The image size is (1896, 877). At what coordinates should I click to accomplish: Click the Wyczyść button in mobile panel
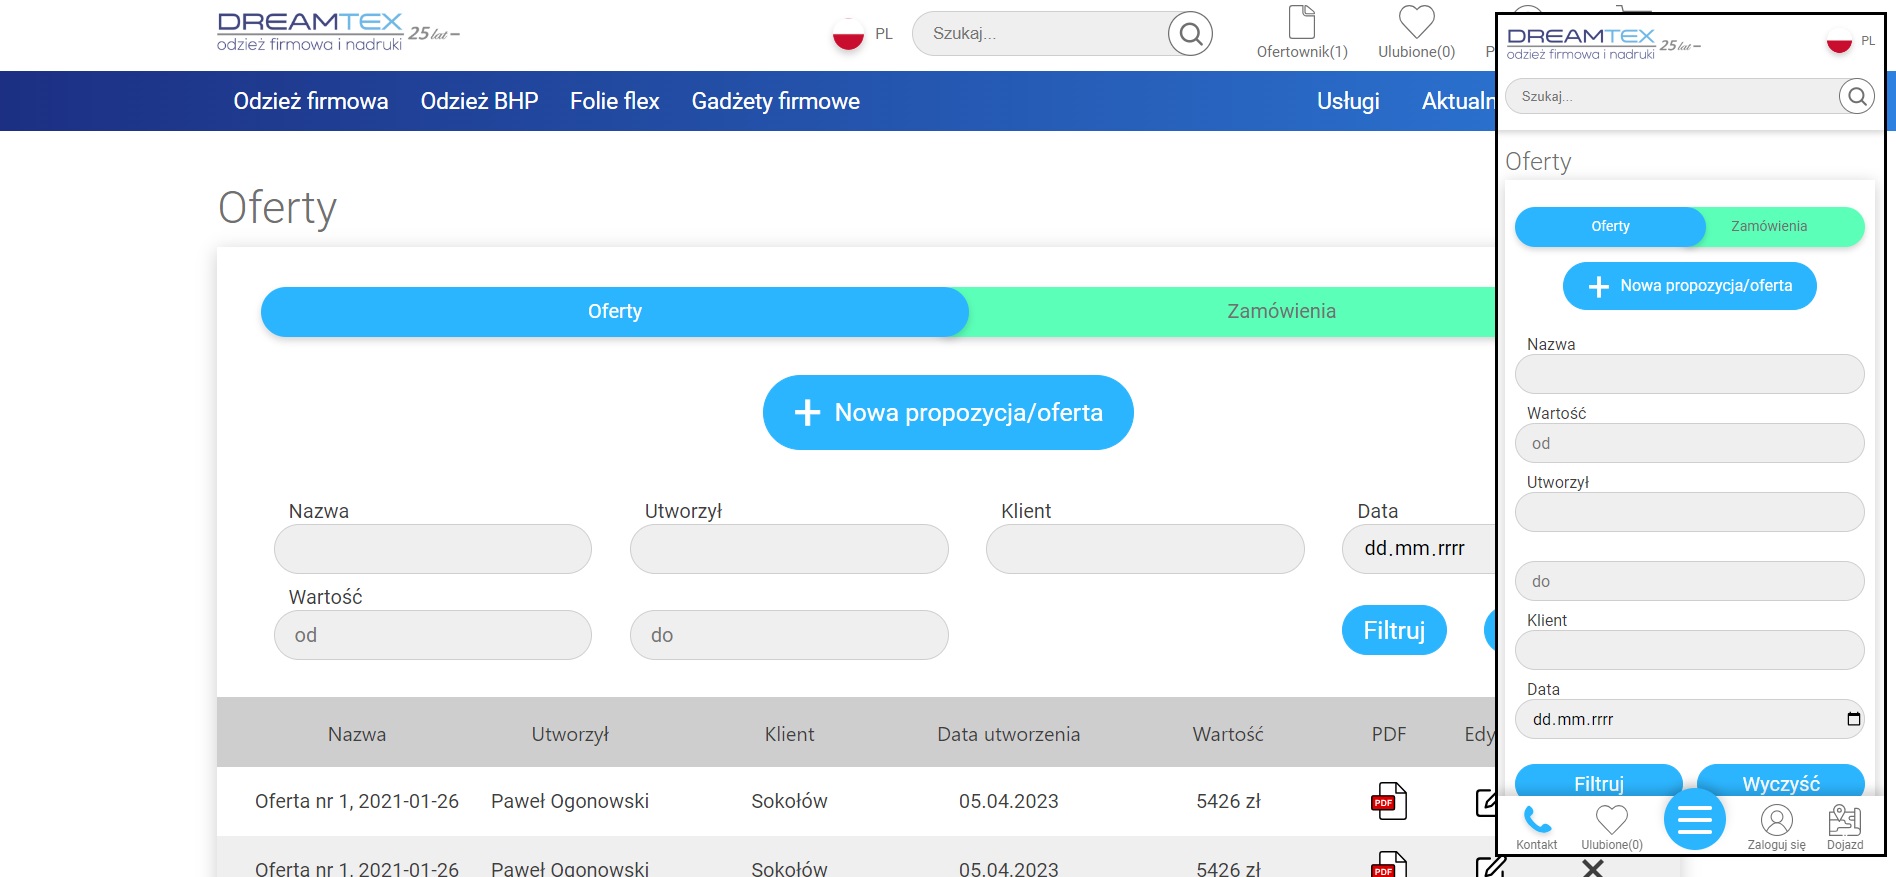tap(1781, 782)
